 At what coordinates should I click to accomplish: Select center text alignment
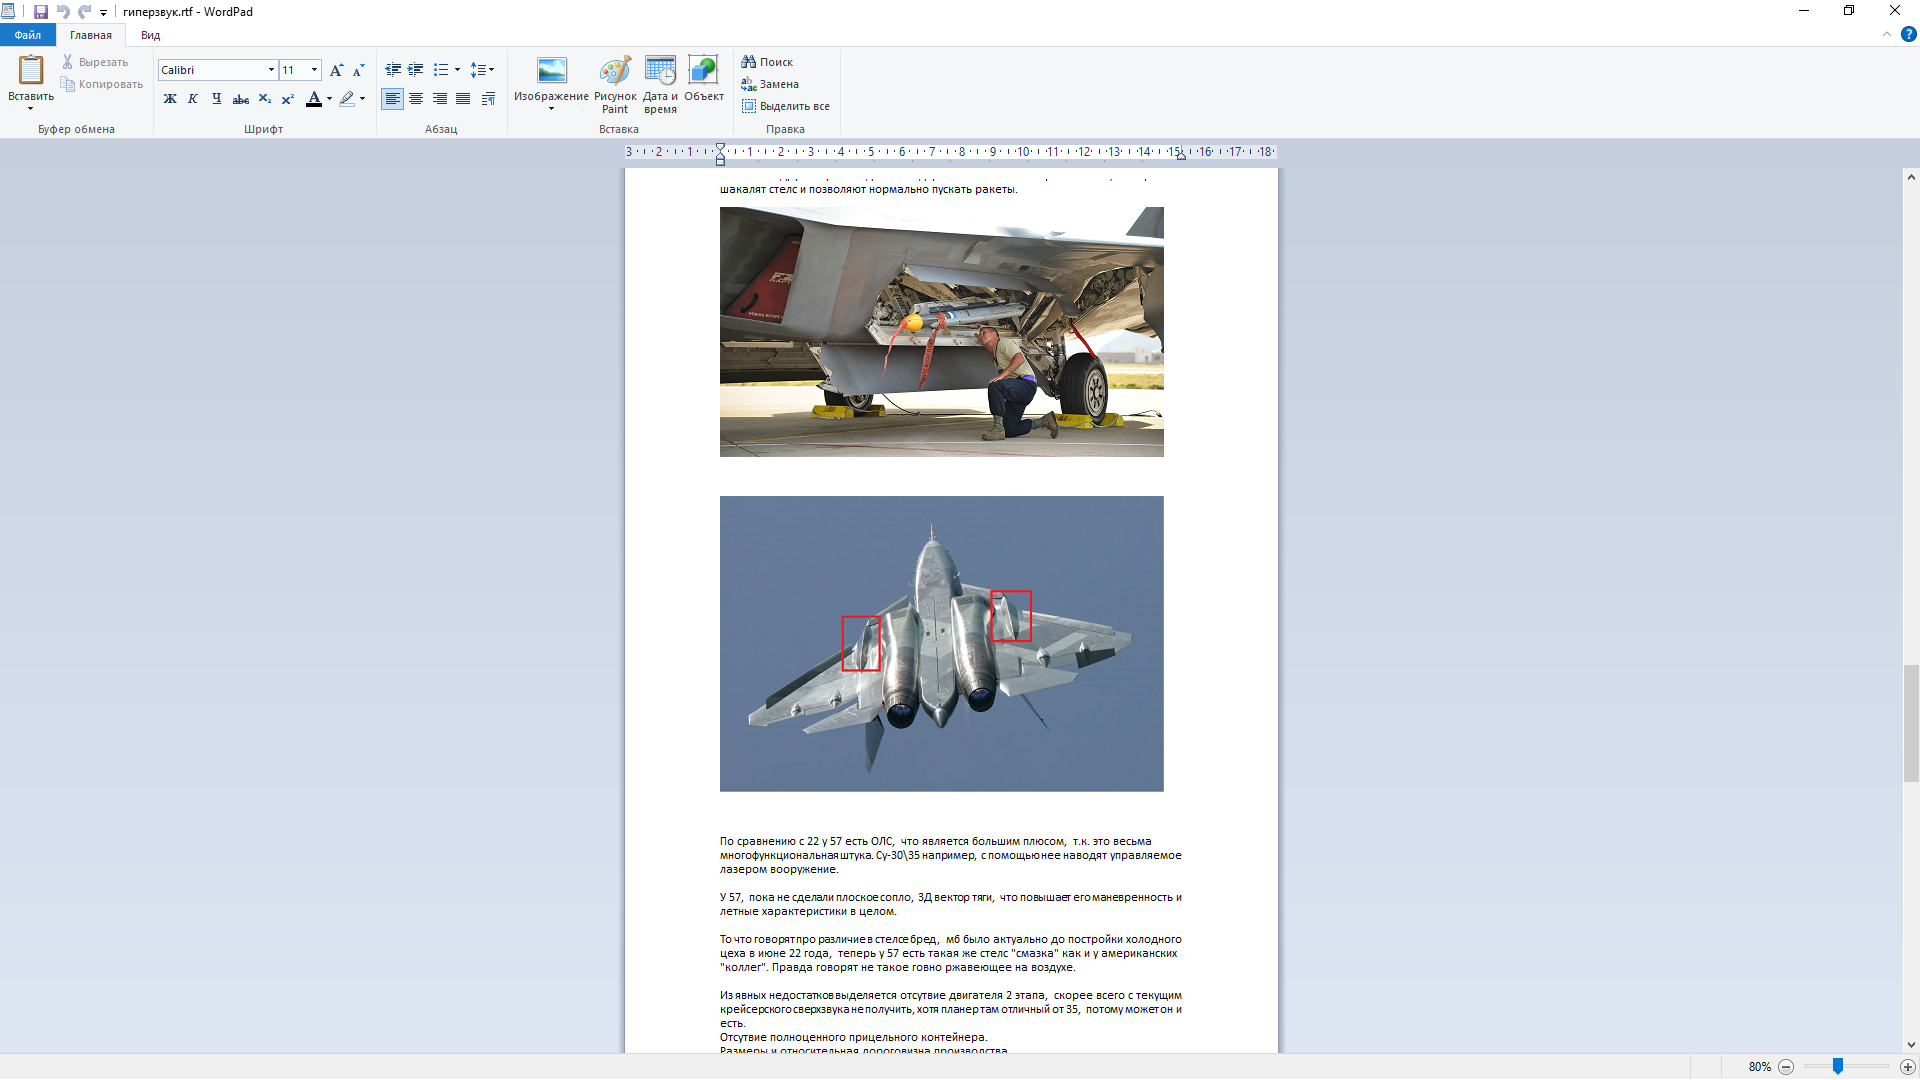pos(416,99)
